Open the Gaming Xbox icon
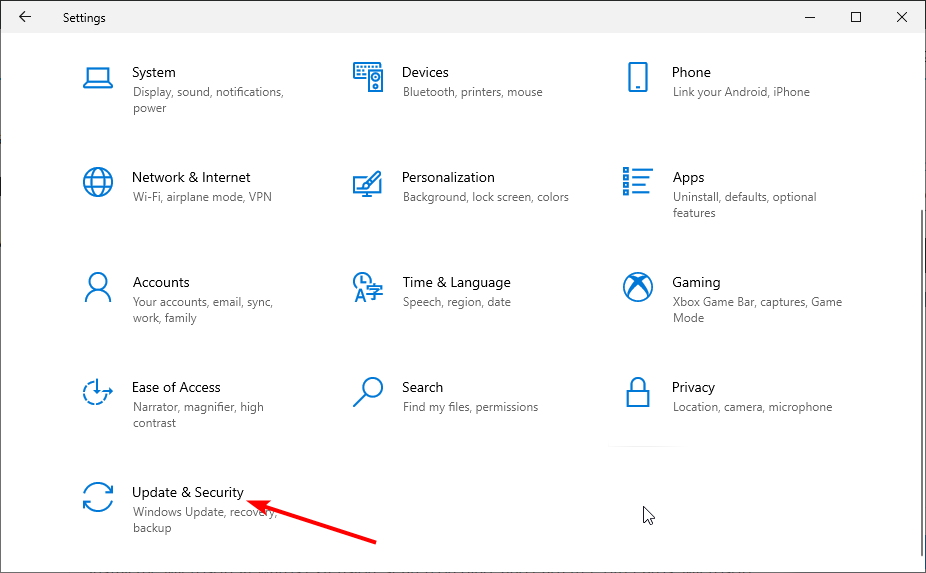Viewport: 926px width, 573px height. click(638, 287)
